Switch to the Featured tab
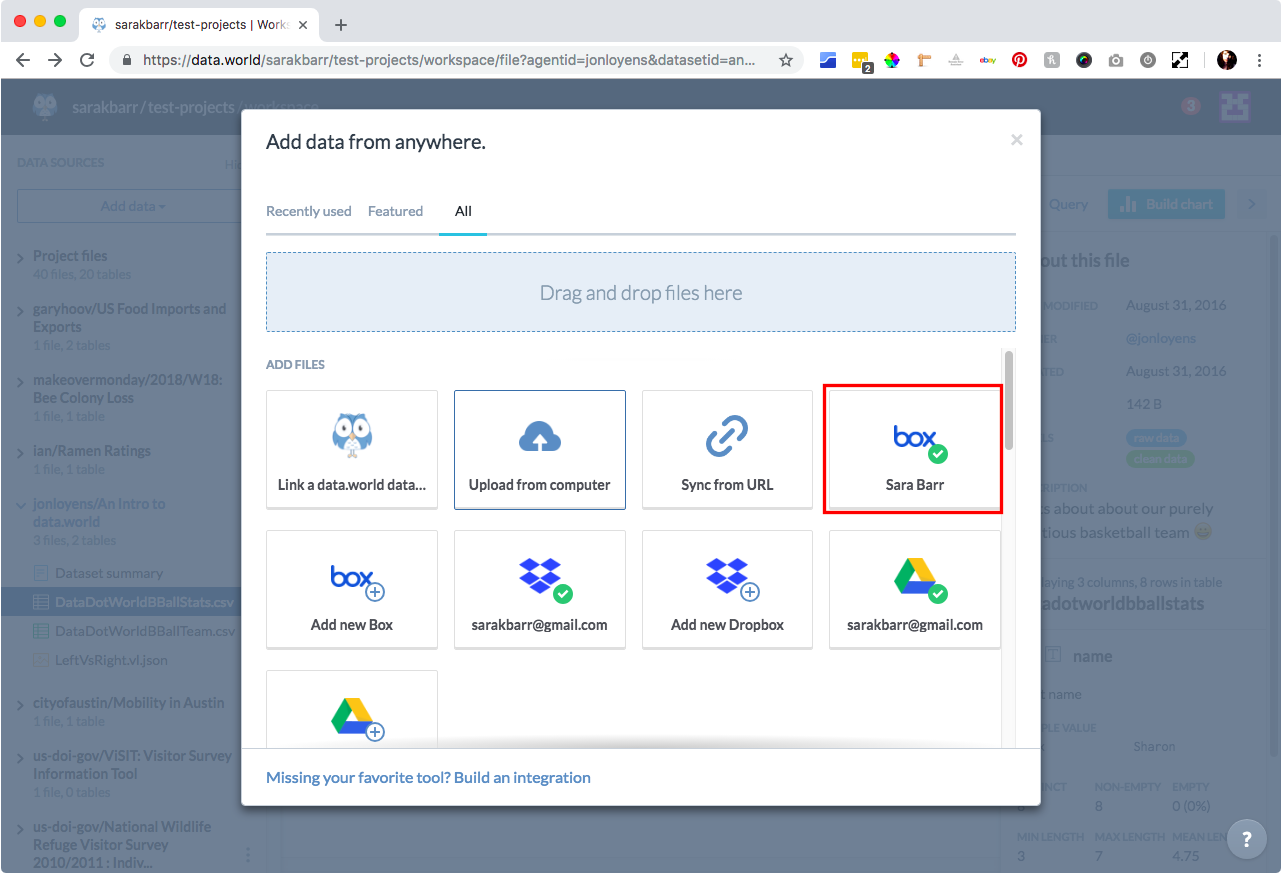Screen dimensions: 1281x874 click(395, 211)
